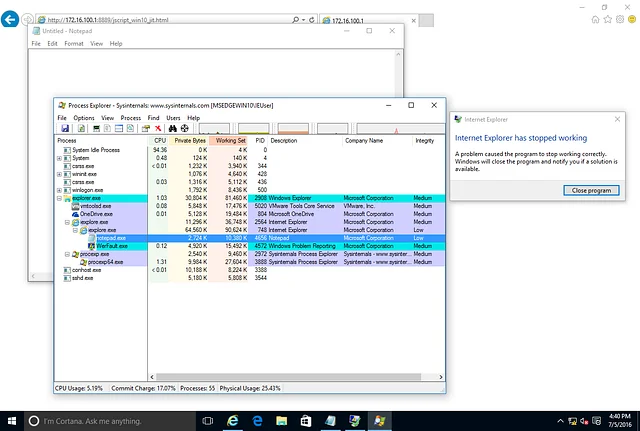Expand the wininit.exe tree node
Viewport: 640px width, 431px height.
(x=61, y=174)
